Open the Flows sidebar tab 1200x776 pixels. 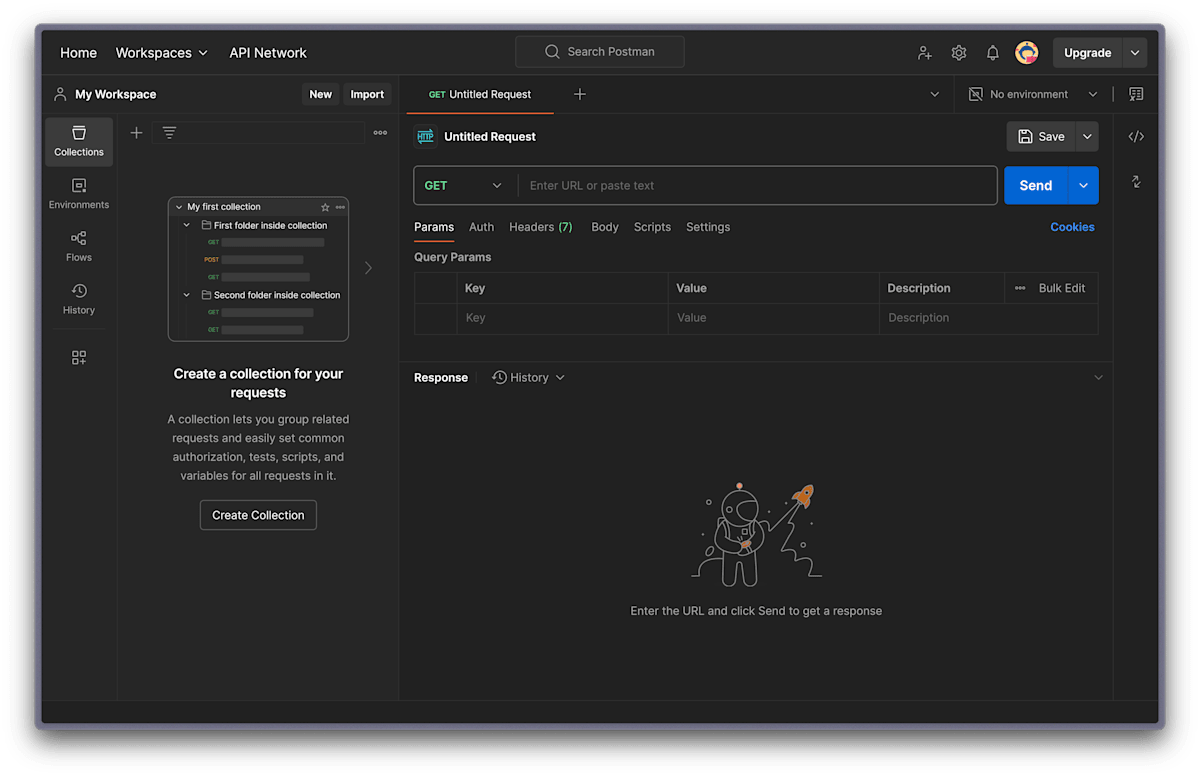[79, 247]
